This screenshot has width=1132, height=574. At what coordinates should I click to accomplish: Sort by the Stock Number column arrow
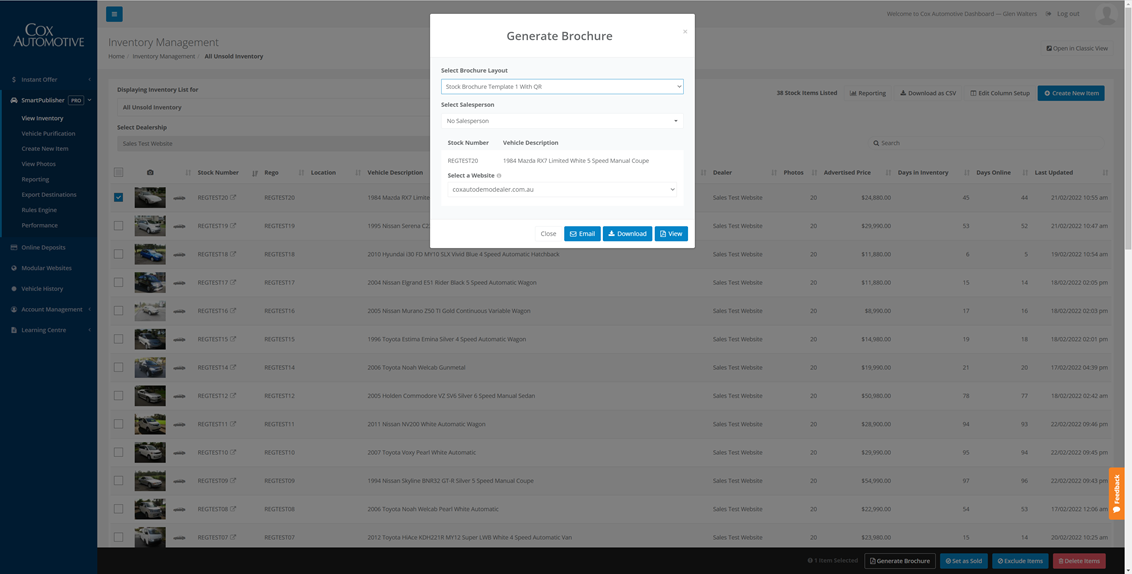(255, 173)
